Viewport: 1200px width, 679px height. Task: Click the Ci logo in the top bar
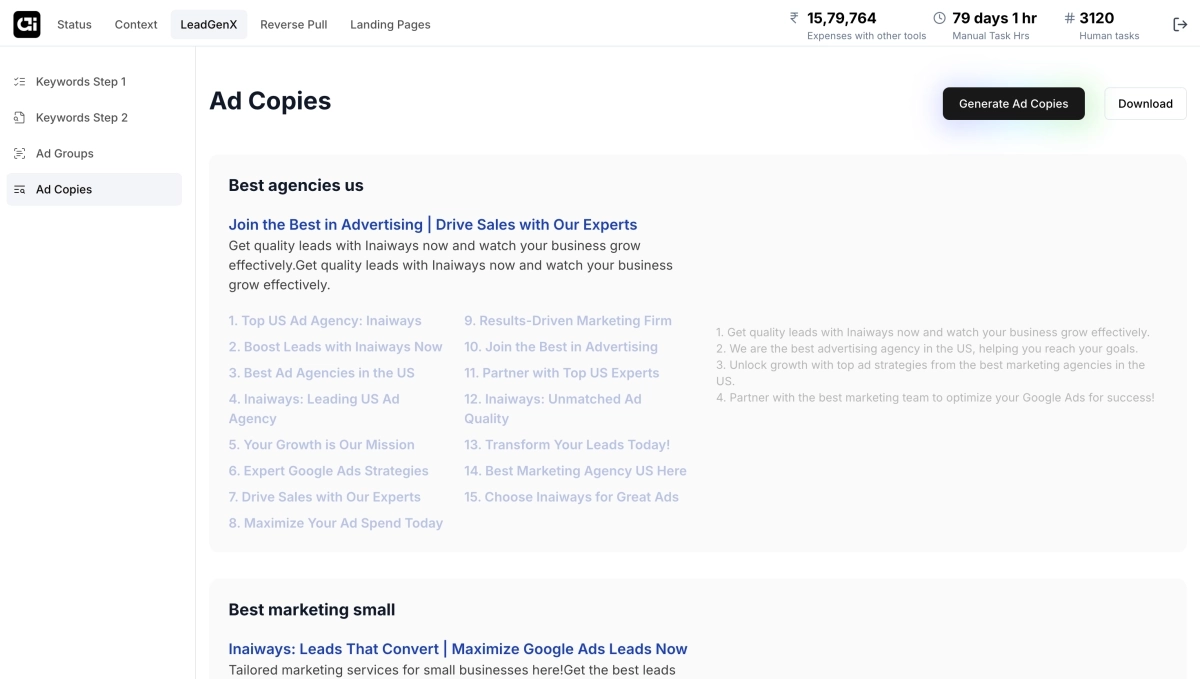(26, 24)
